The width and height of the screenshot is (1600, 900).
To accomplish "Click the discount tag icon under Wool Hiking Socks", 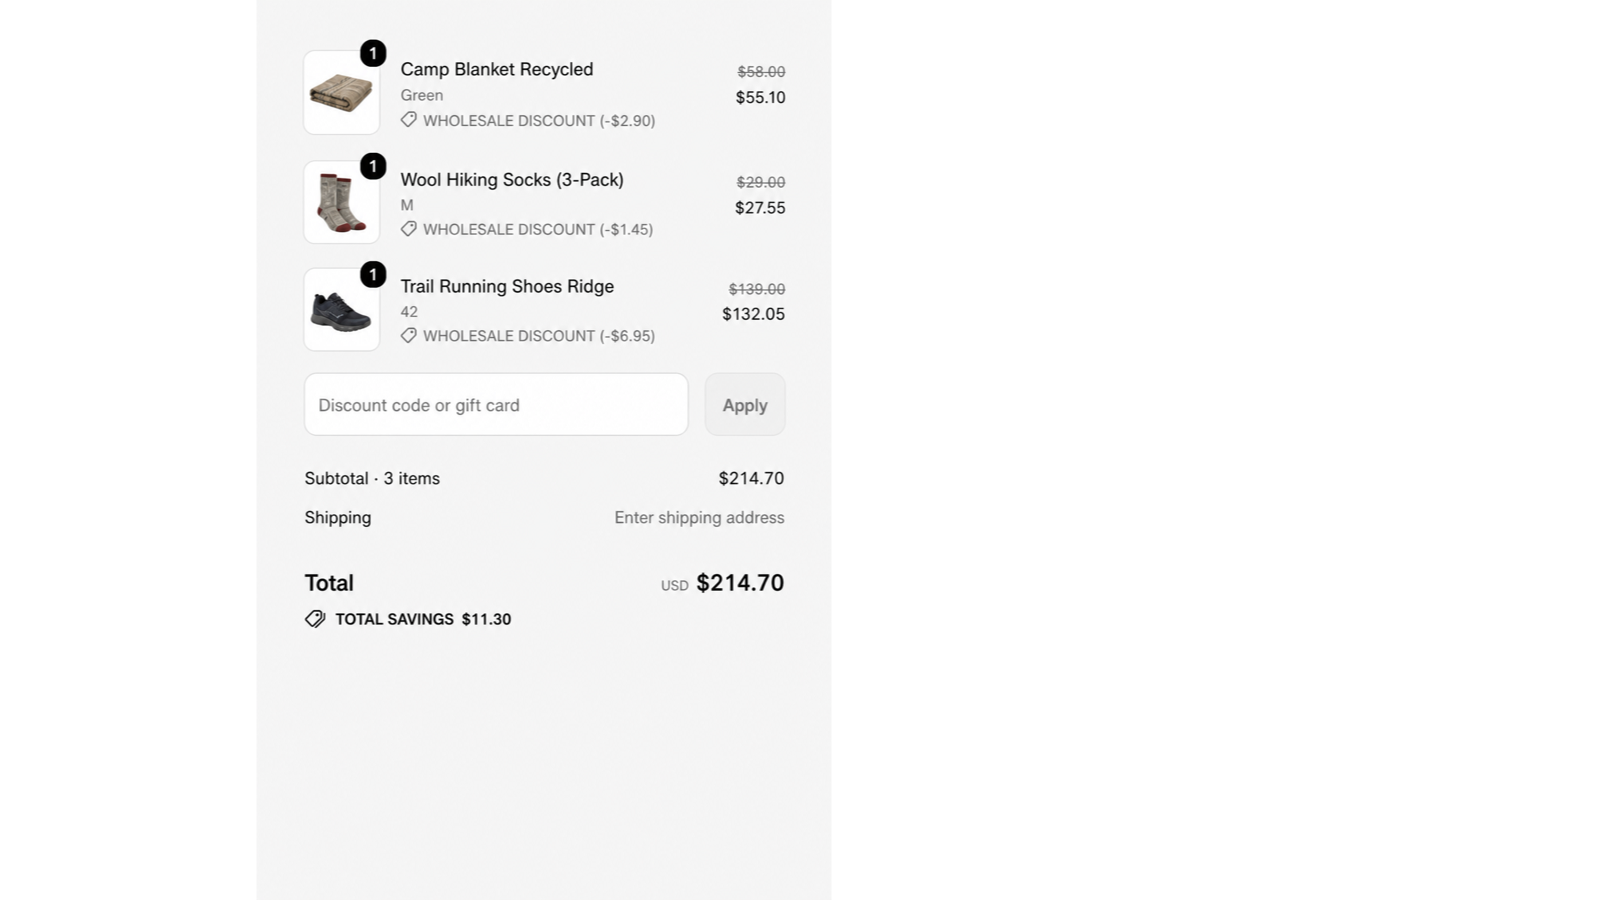I will [409, 229].
